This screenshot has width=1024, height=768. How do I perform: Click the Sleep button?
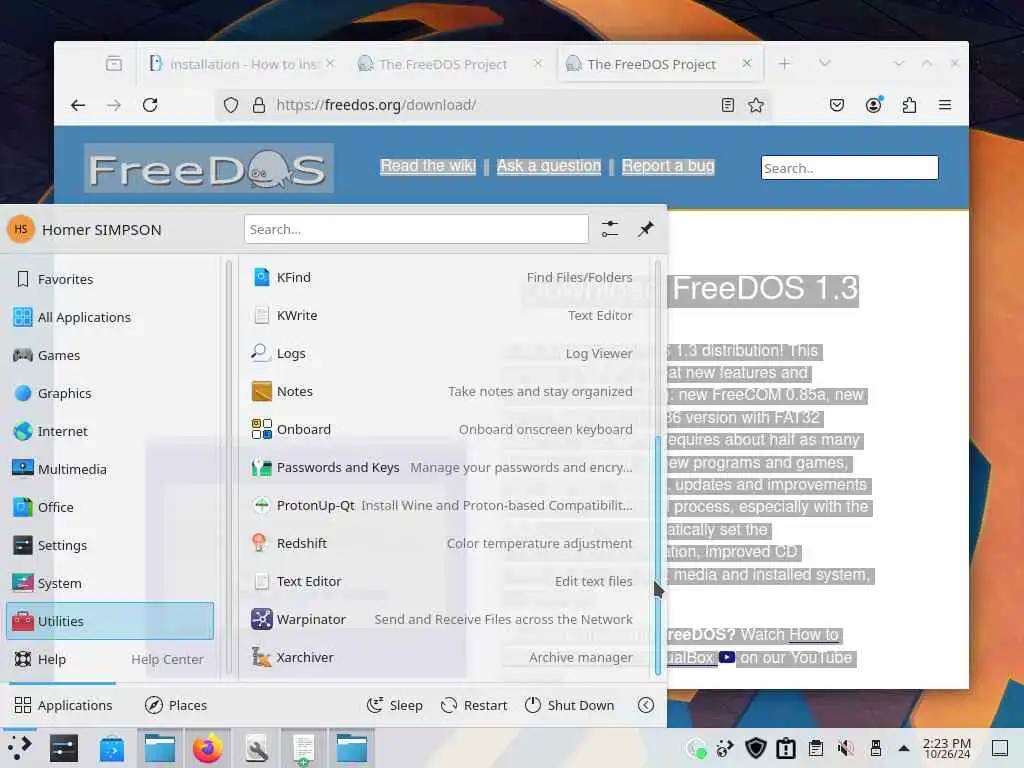pos(394,705)
